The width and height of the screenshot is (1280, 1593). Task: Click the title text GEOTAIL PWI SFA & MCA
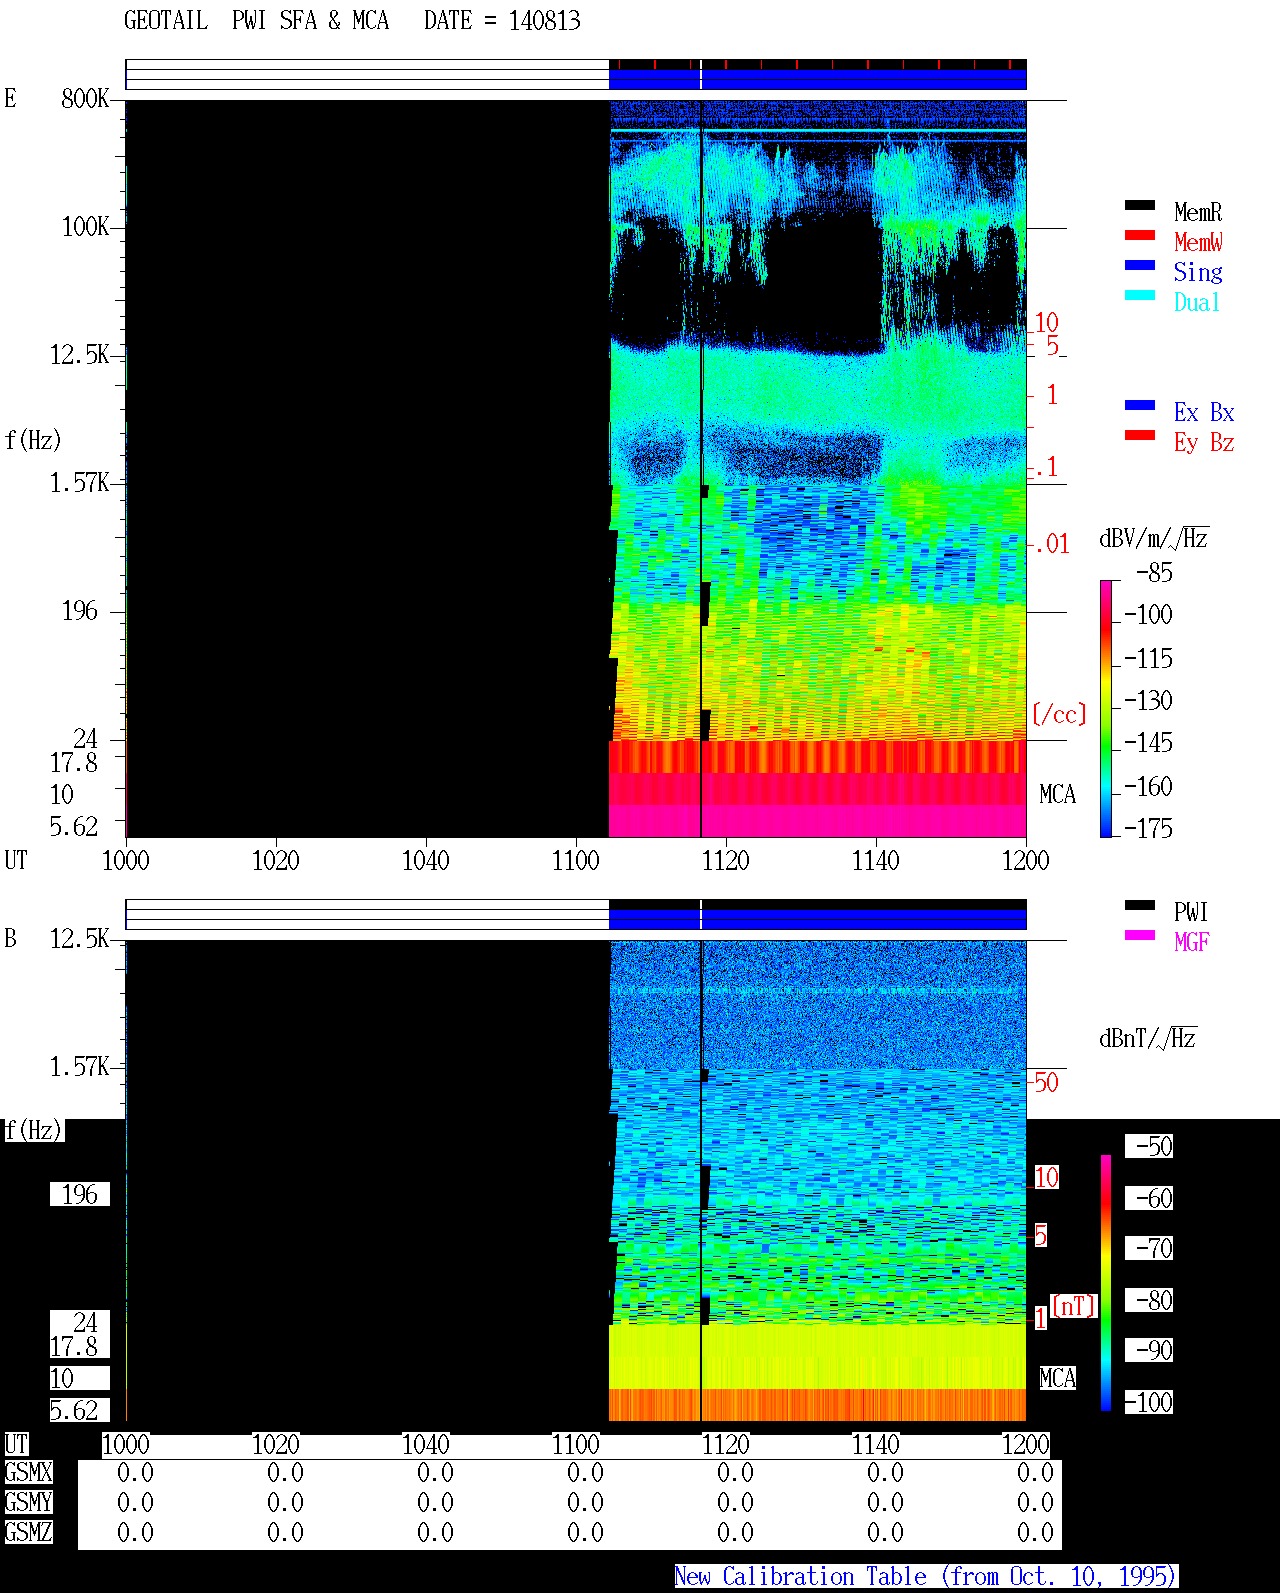[256, 21]
